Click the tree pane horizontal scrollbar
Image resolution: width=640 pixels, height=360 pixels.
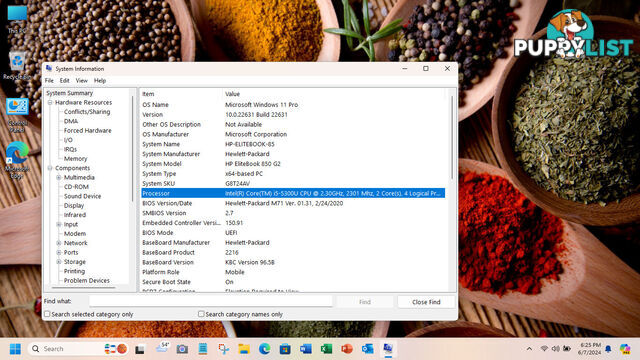[82, 288]
